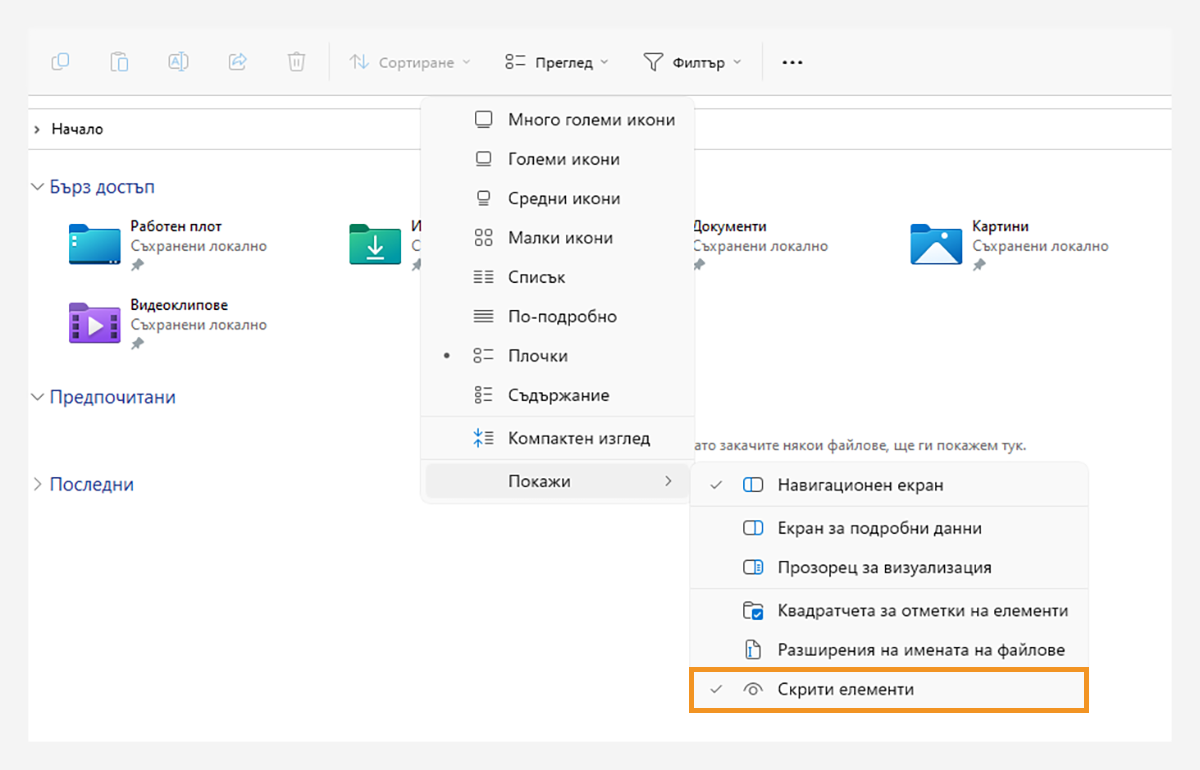This screenshot has width=1200, height=770.
Task: Click the Rename icon in toolbar
Action: coord(178,62)
